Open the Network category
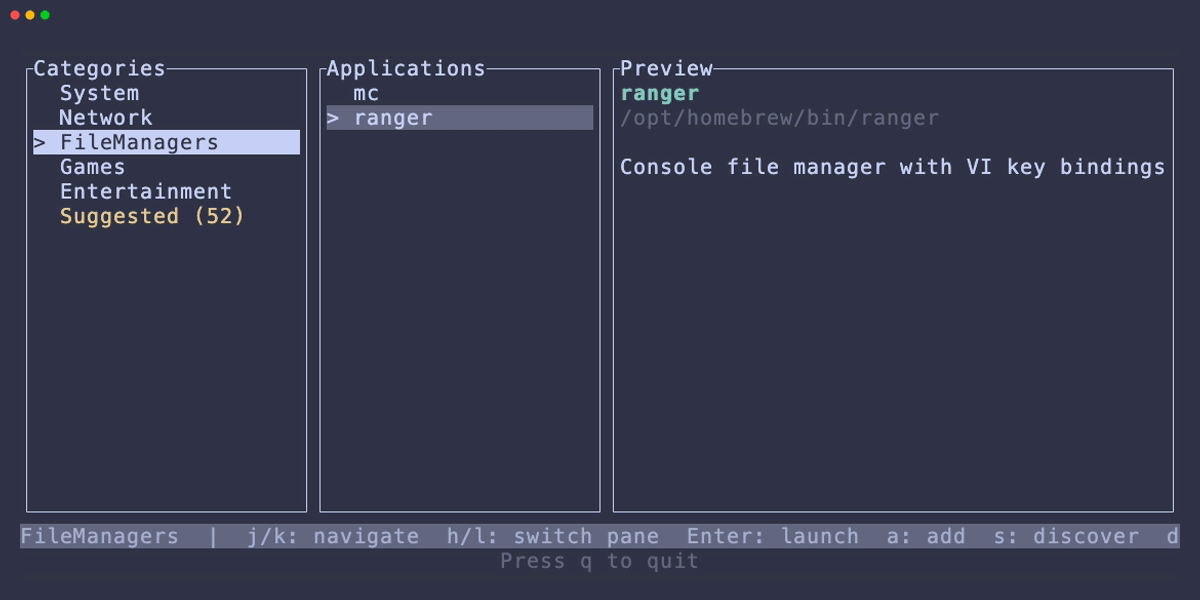This screenshot has width=1200, height=600. (x=105, y=118)
